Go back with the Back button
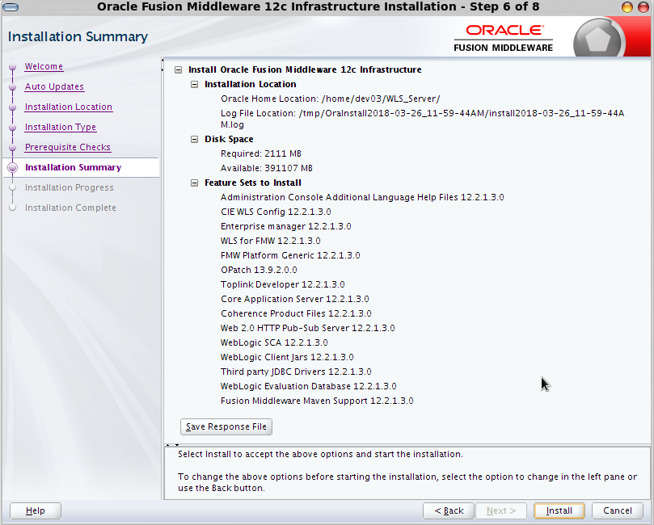Screen dimensions: 654x525 click(449, 511)
